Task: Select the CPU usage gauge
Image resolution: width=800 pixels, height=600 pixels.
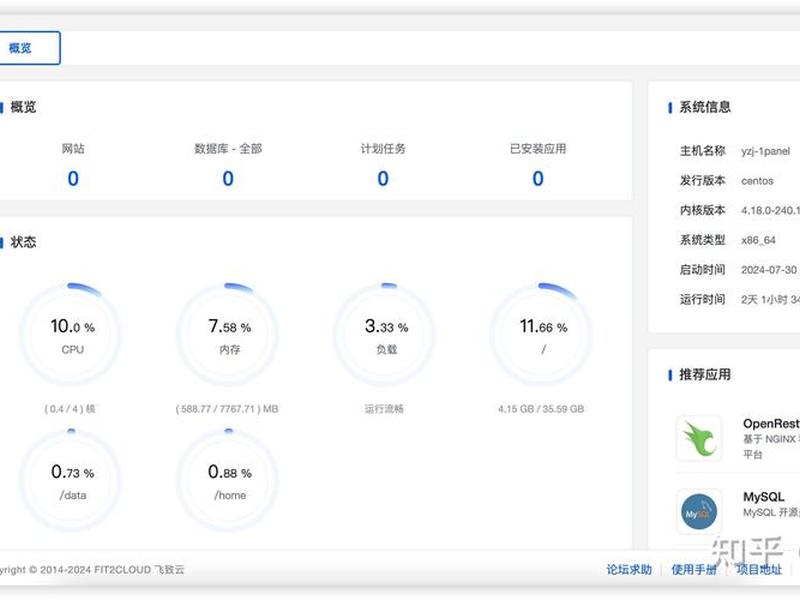Action: coord(72,334)
